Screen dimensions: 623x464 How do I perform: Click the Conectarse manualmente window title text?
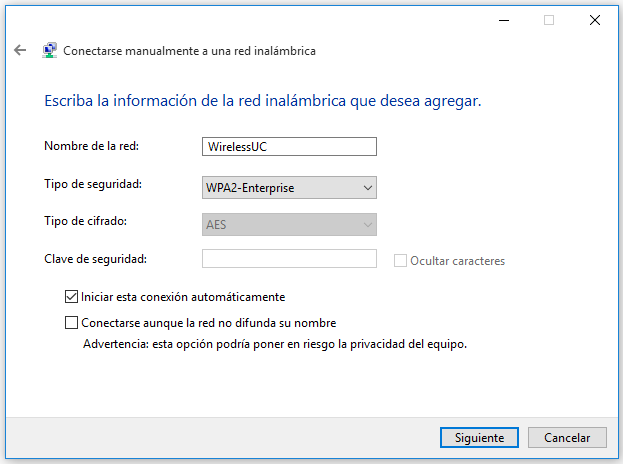click(189, 50)
